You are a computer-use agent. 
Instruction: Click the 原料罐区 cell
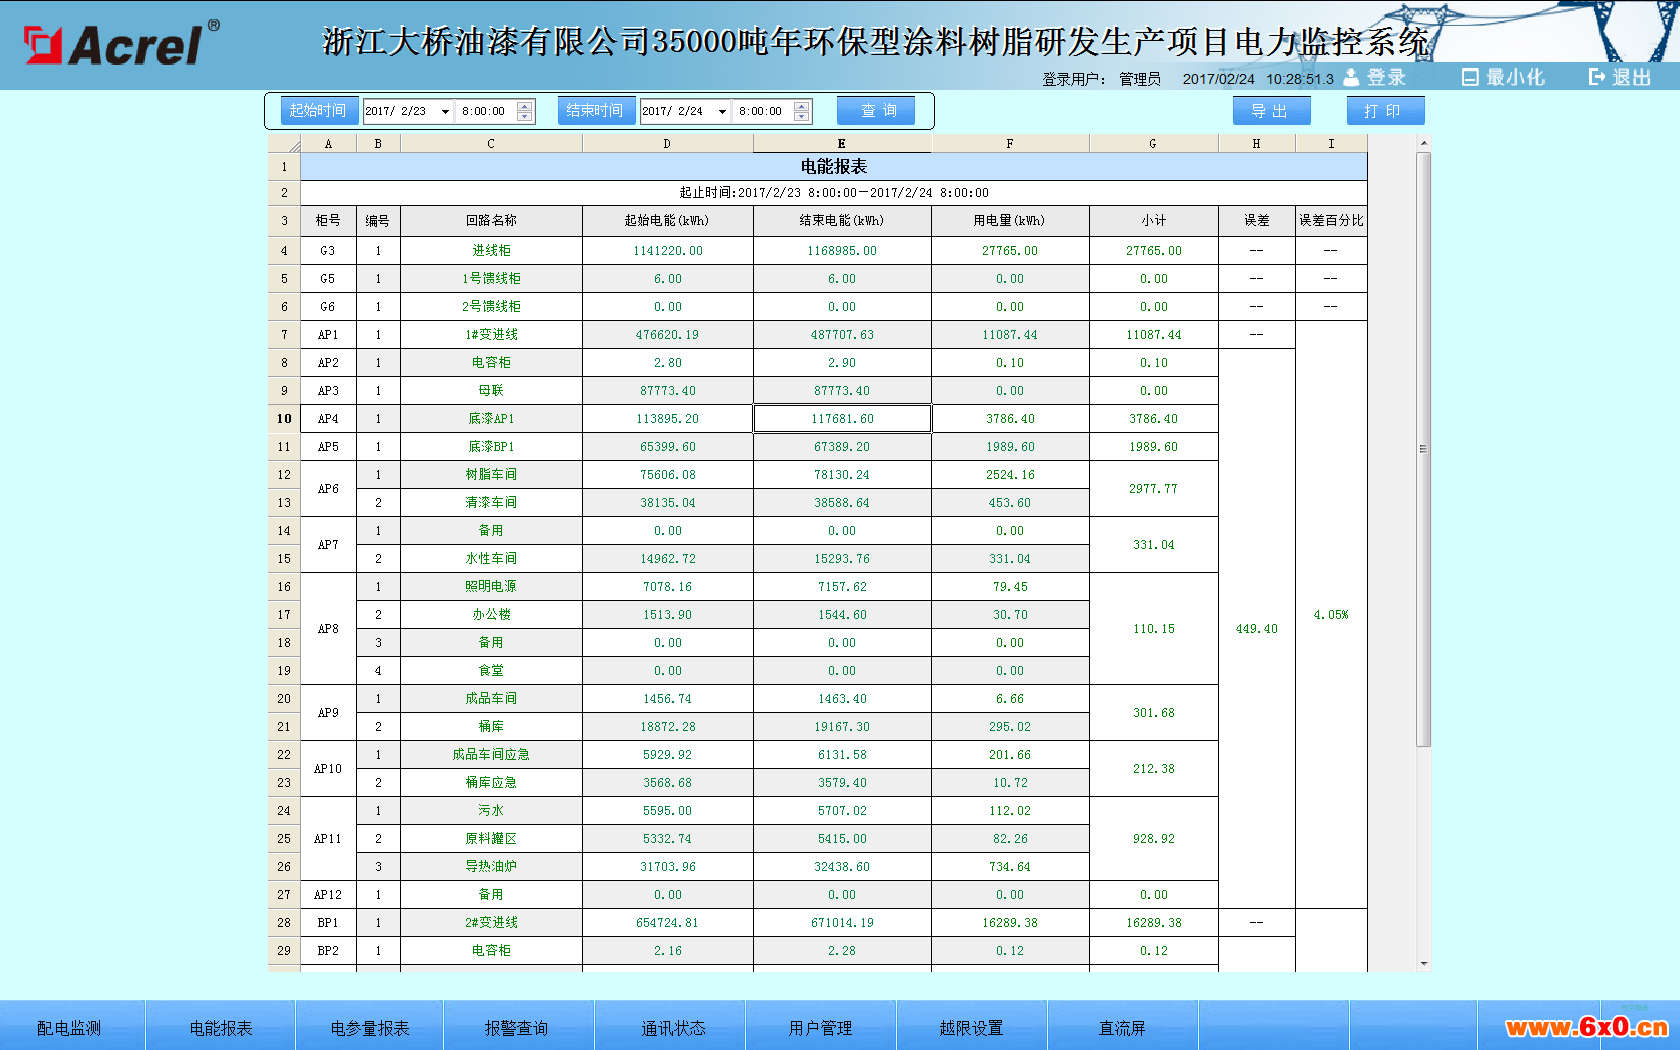point(491,839)
